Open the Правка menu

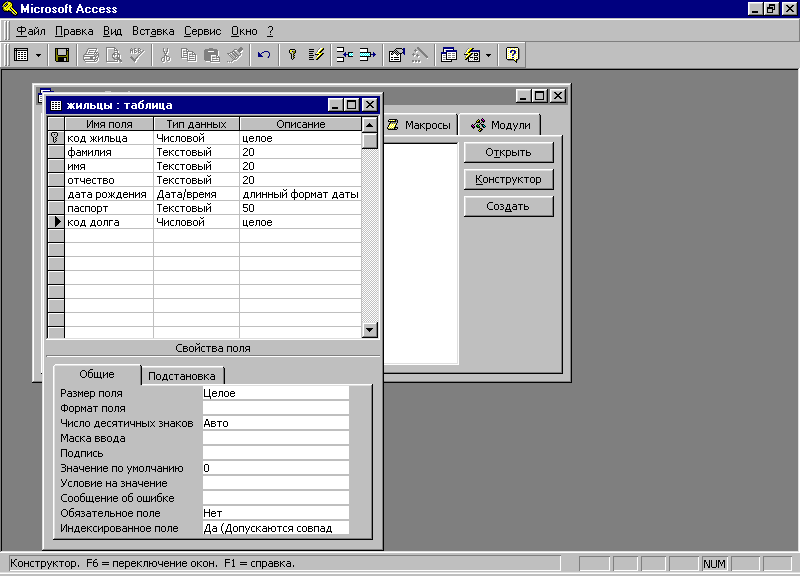tap(74, 31)
